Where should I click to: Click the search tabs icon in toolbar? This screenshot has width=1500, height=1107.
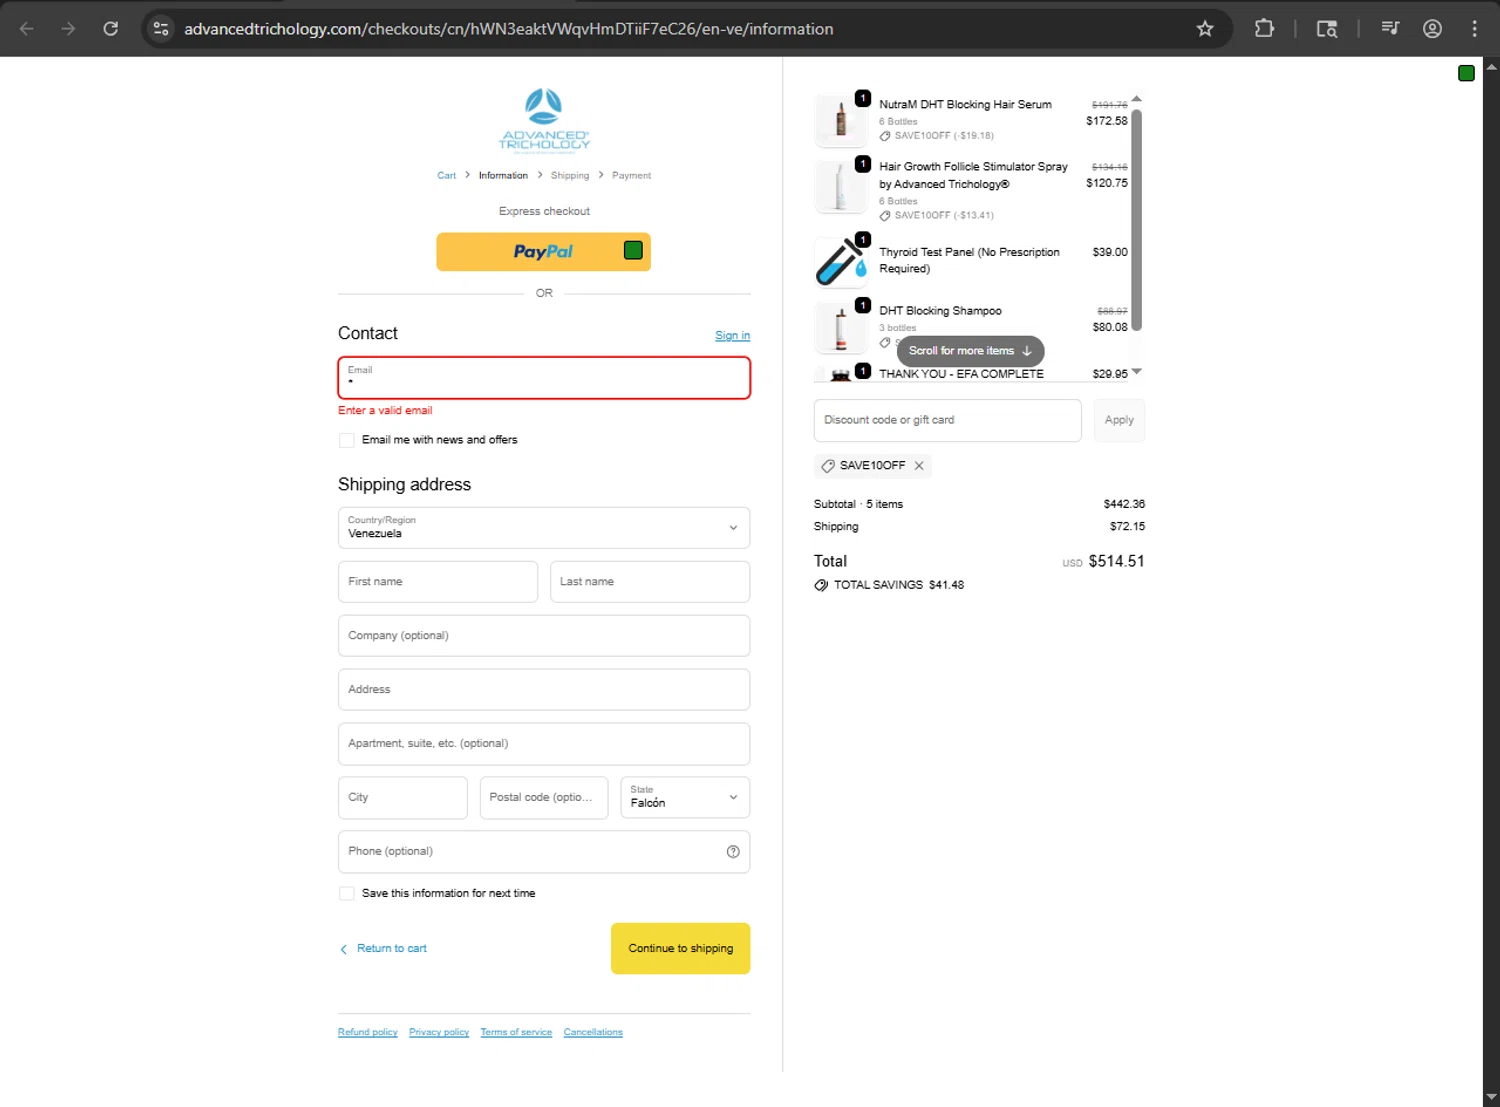pyautogui.click(x=1327, y=29)
